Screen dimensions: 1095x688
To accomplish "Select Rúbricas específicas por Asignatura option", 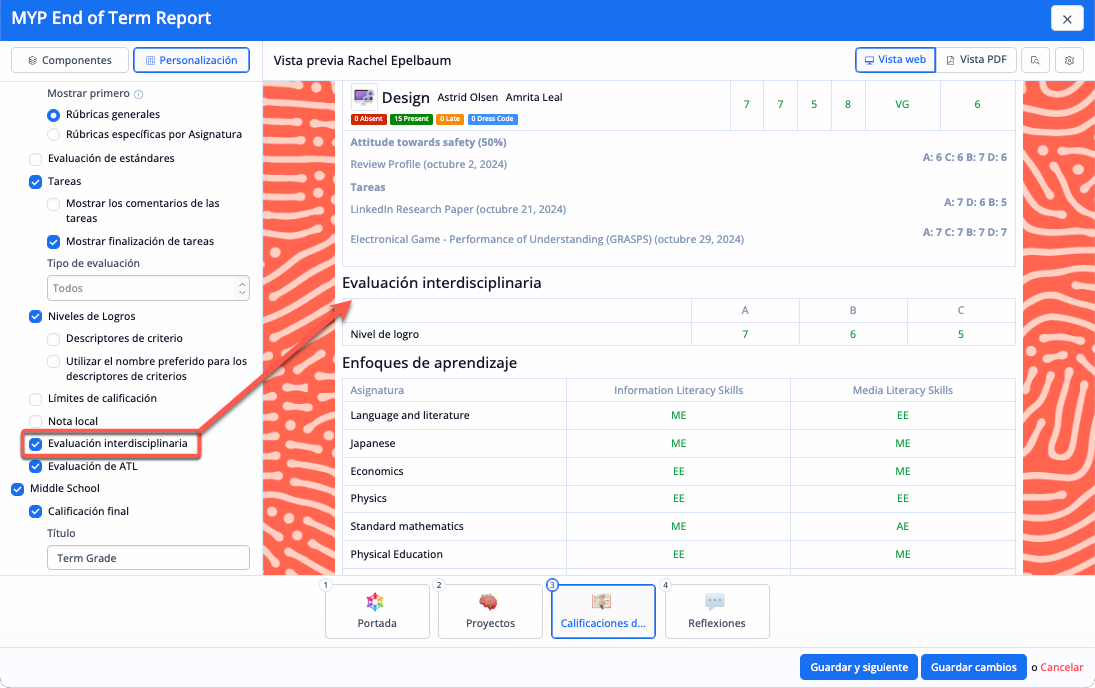I will pyautogui.click(x=54, y=134).
